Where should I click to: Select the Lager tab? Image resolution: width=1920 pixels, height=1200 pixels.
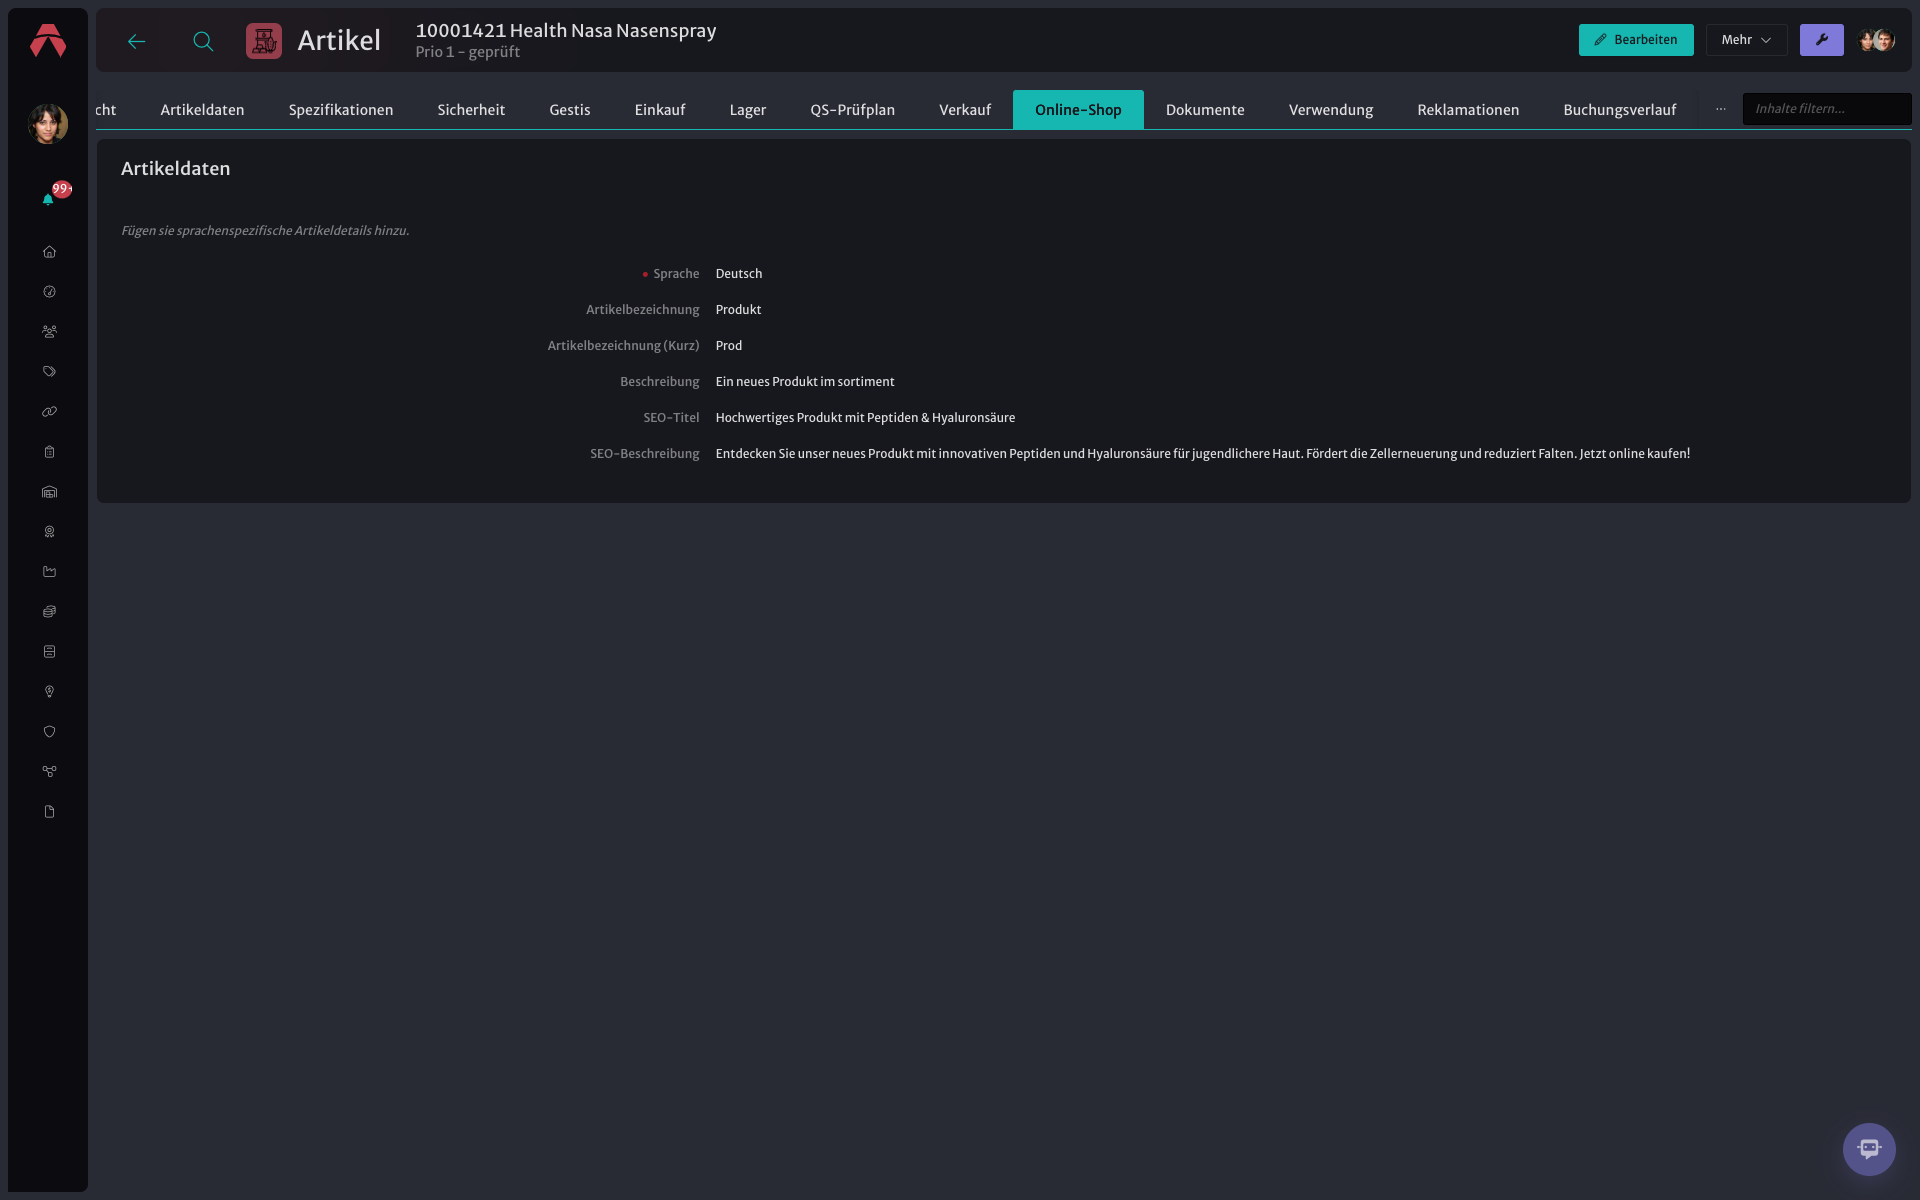pyautogui.click(x=748, y=110)
